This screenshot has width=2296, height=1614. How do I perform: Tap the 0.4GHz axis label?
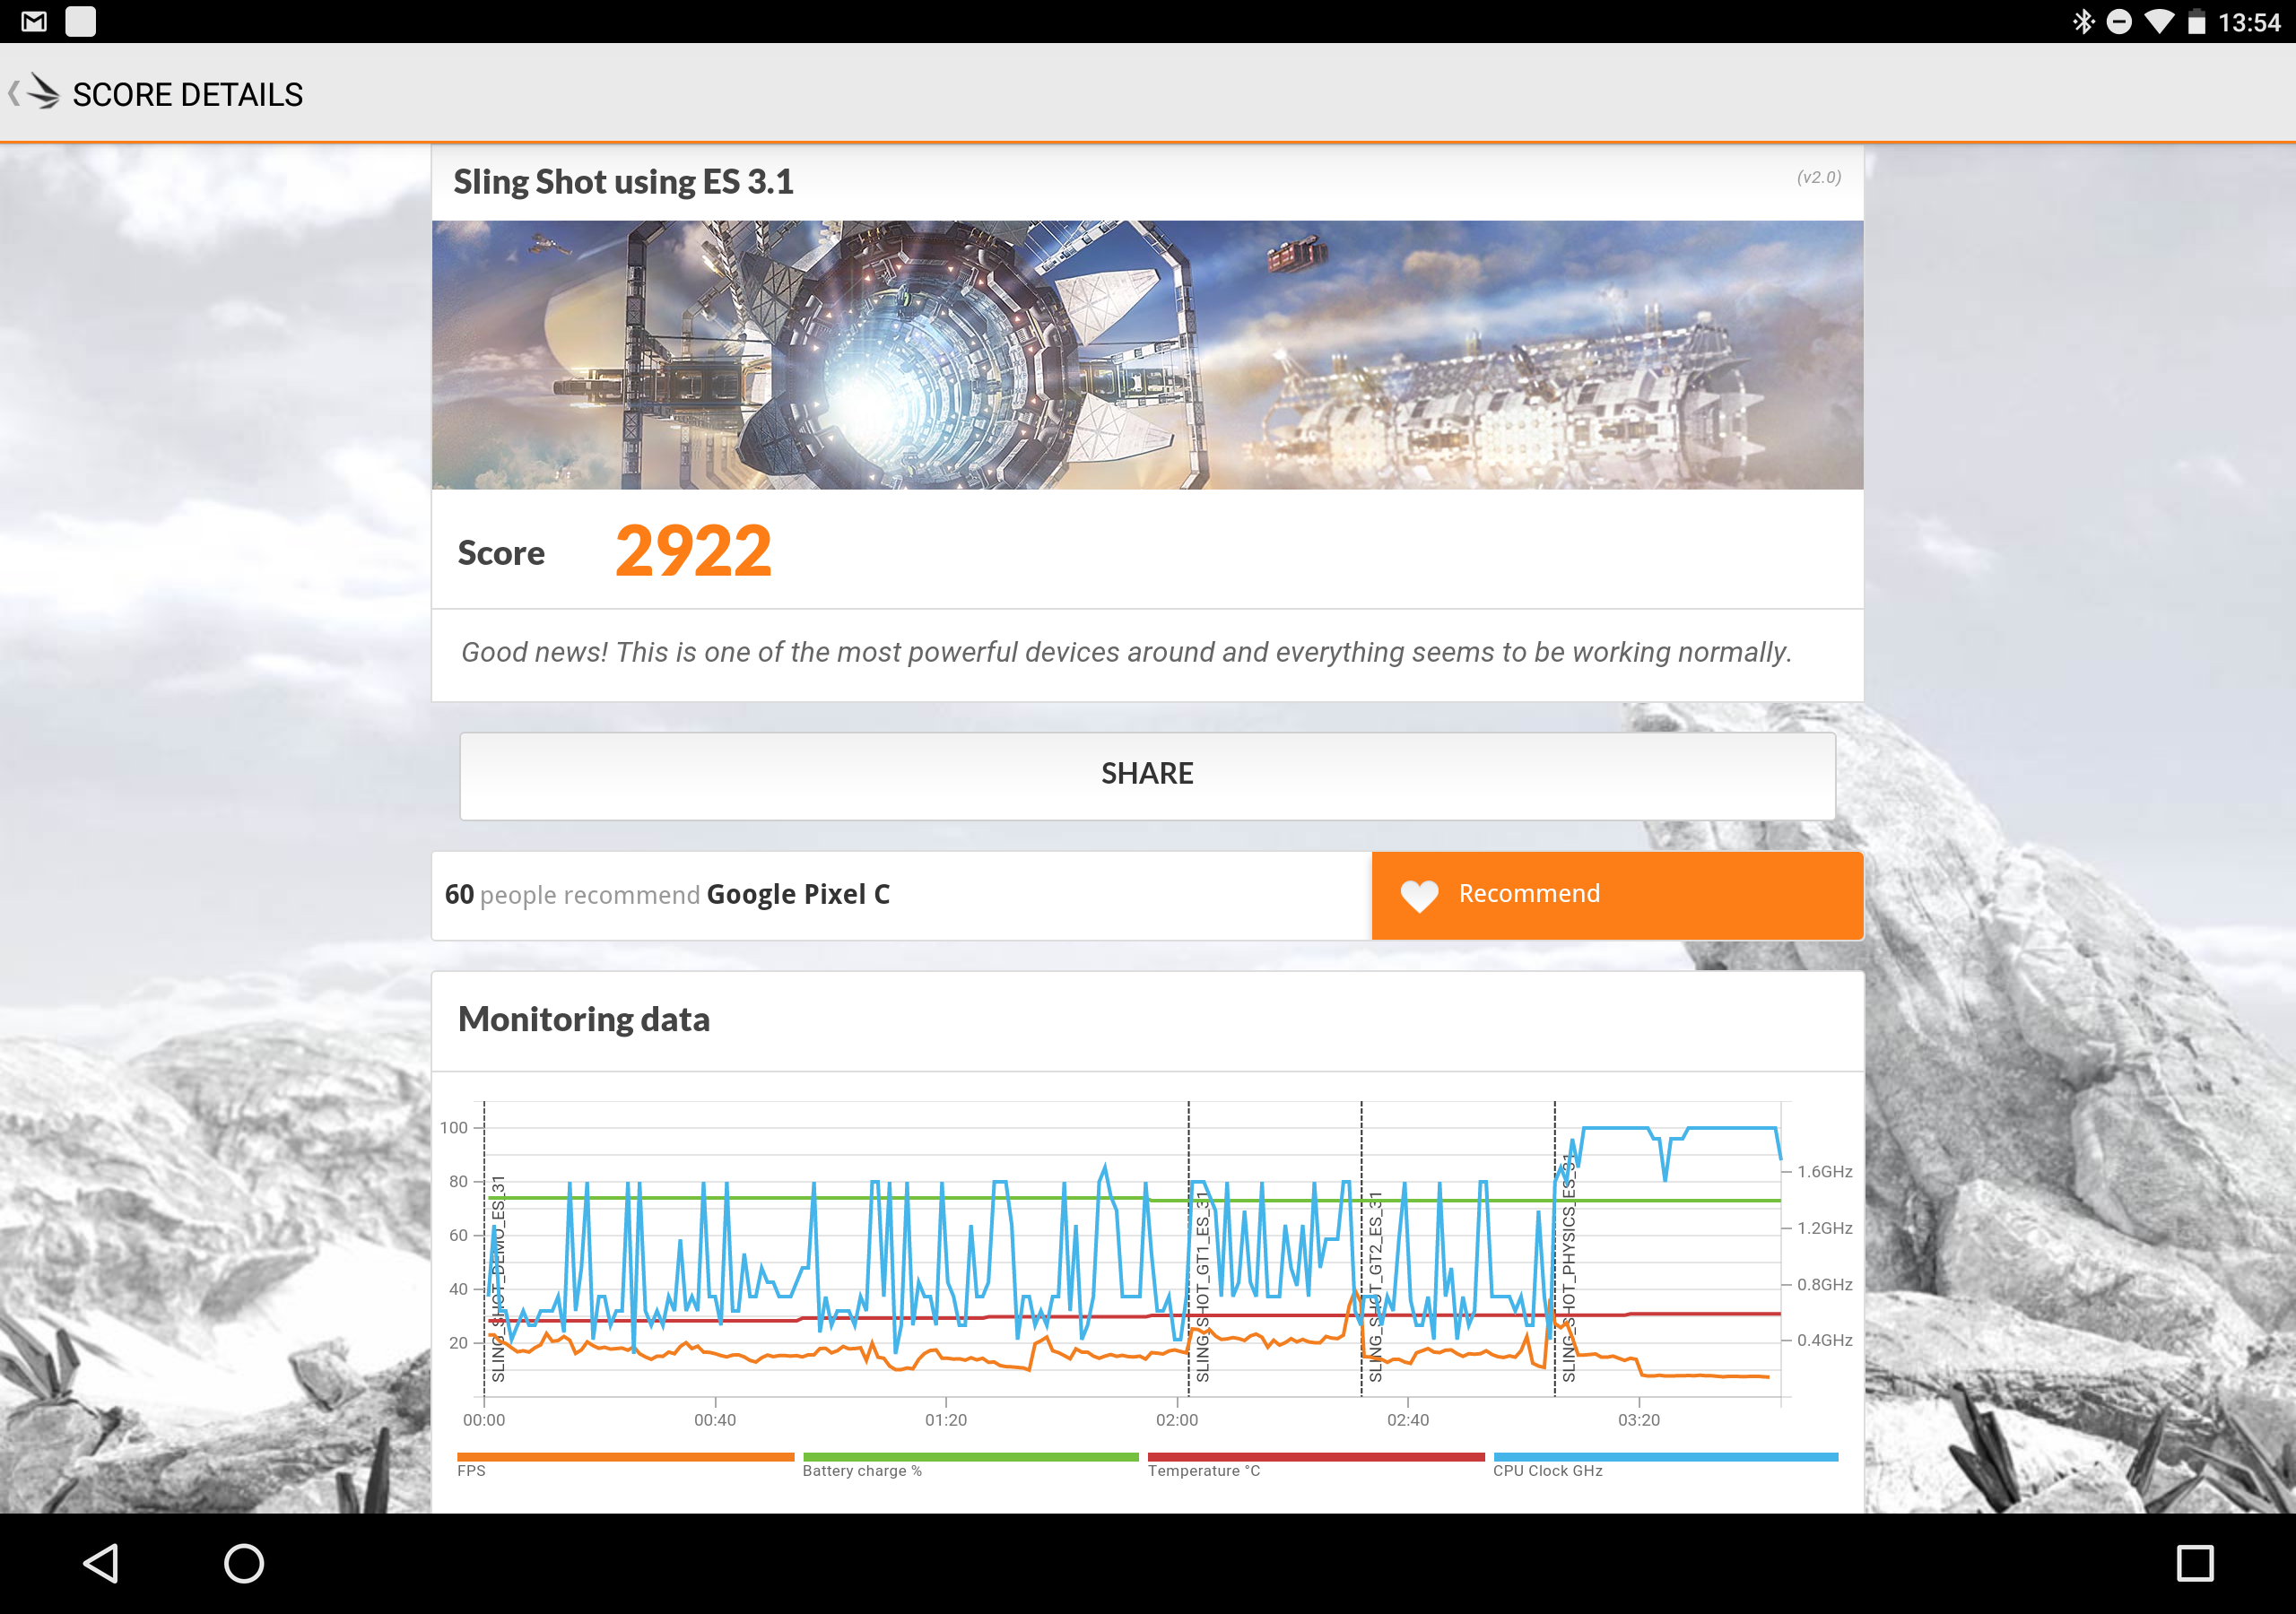(x=1824, y=1340)
